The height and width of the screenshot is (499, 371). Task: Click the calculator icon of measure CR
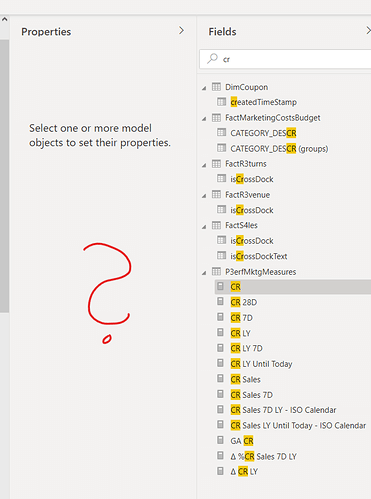pos(220,286)
